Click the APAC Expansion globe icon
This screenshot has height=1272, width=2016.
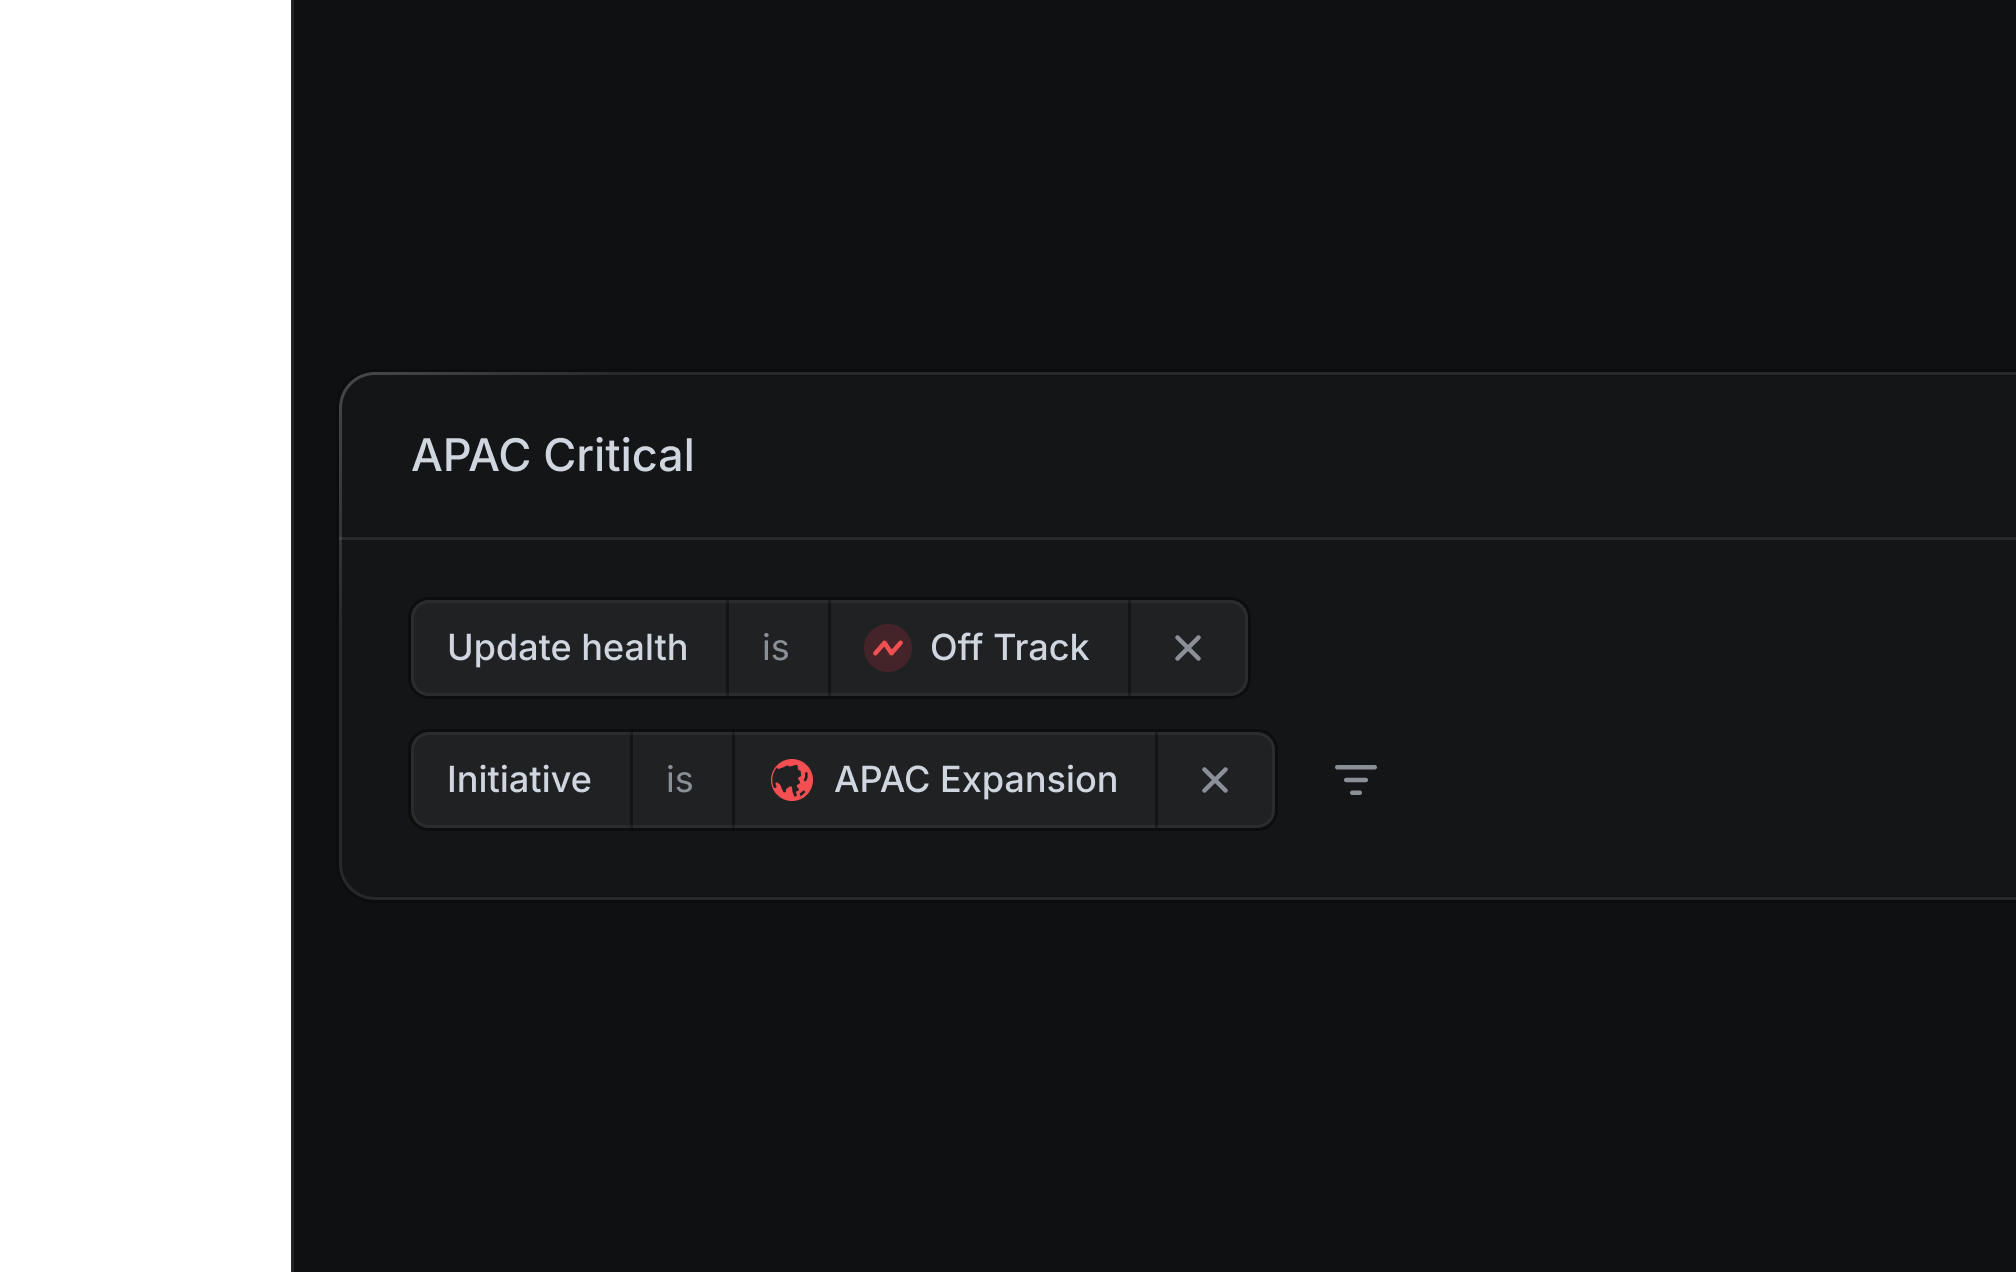tap(791, 780)
